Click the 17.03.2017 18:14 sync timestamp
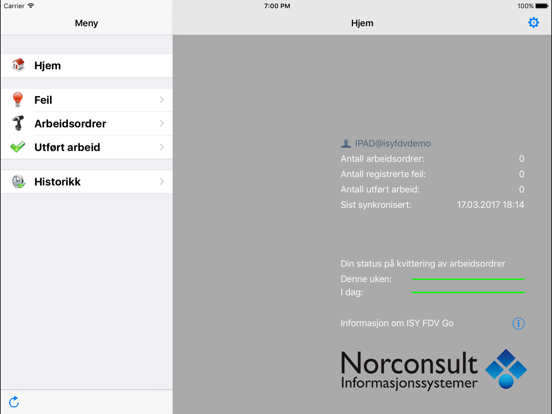The image size is (552, 414). click(x=490, y=205)
